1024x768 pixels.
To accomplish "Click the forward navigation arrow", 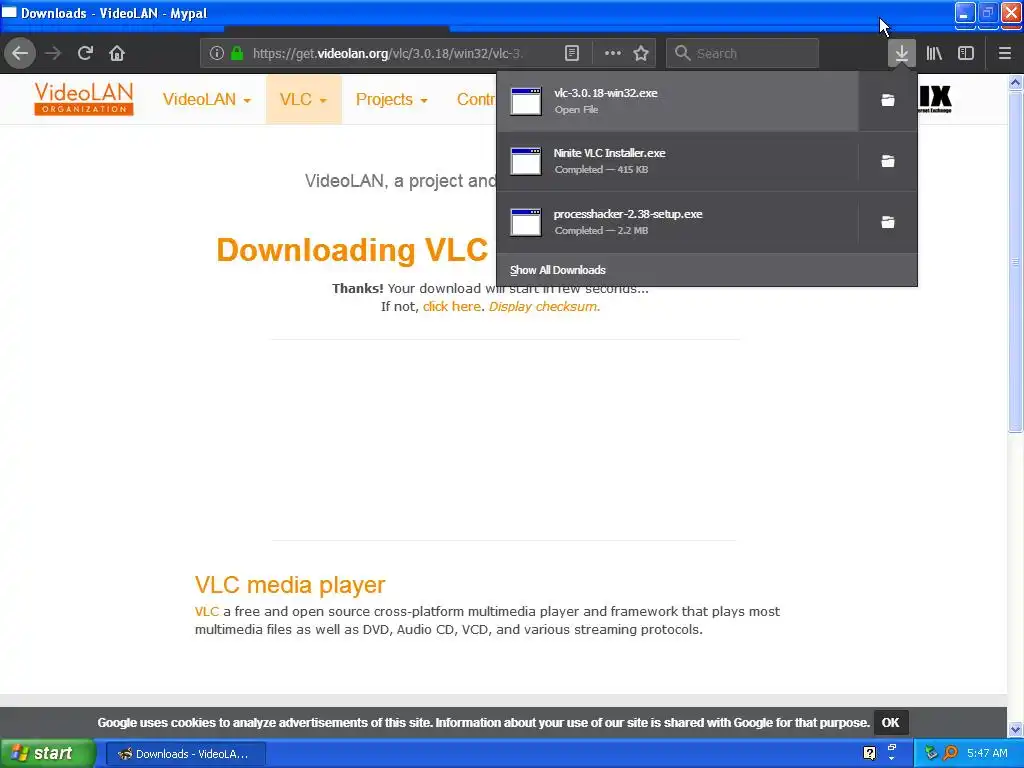I will click(x=53, y=53).
